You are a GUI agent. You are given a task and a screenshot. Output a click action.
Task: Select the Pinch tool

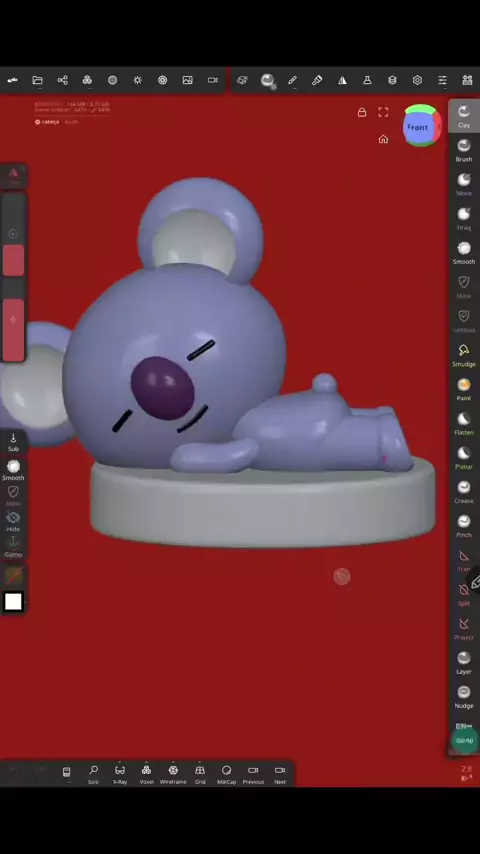point(464,526)
